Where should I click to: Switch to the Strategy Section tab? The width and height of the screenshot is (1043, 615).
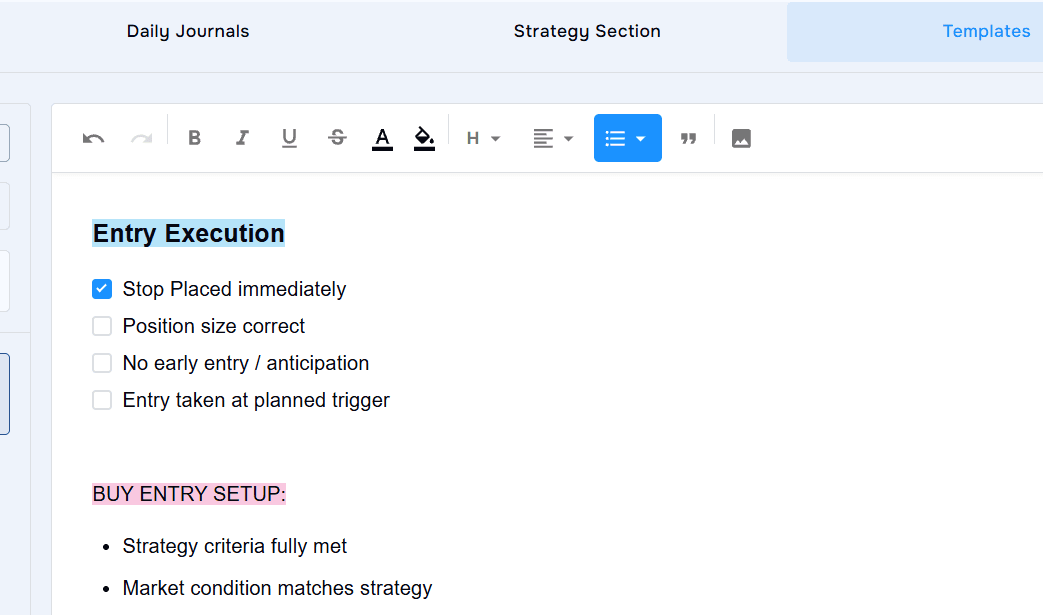[586, 31]
